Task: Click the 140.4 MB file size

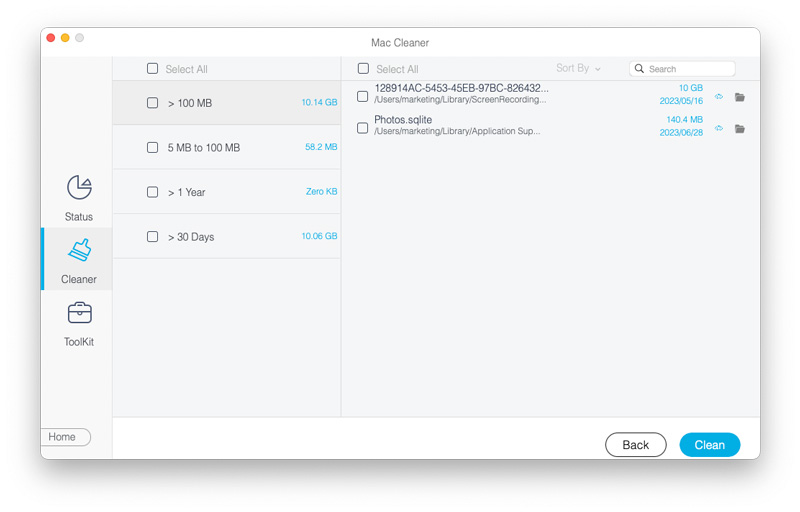Action: (x=685, y=119)
